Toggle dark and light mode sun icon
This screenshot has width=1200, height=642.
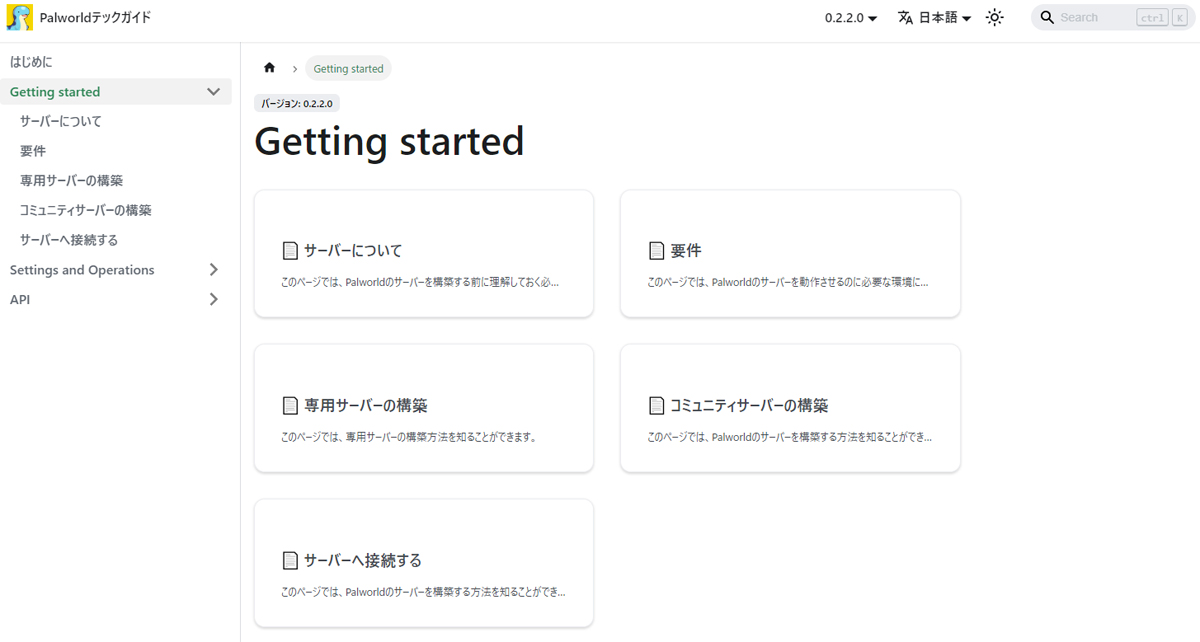[x=994, y=18]
